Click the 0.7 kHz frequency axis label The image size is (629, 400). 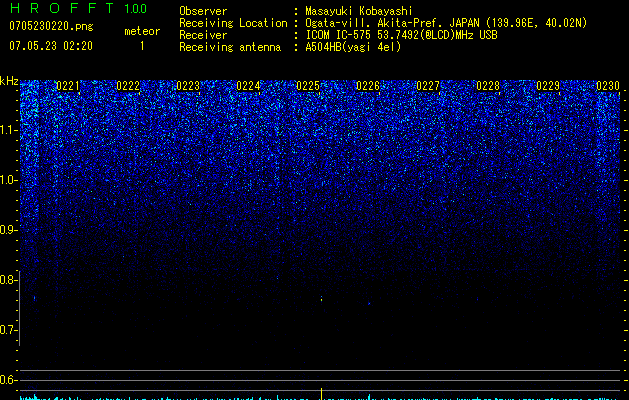pos(9,330)
